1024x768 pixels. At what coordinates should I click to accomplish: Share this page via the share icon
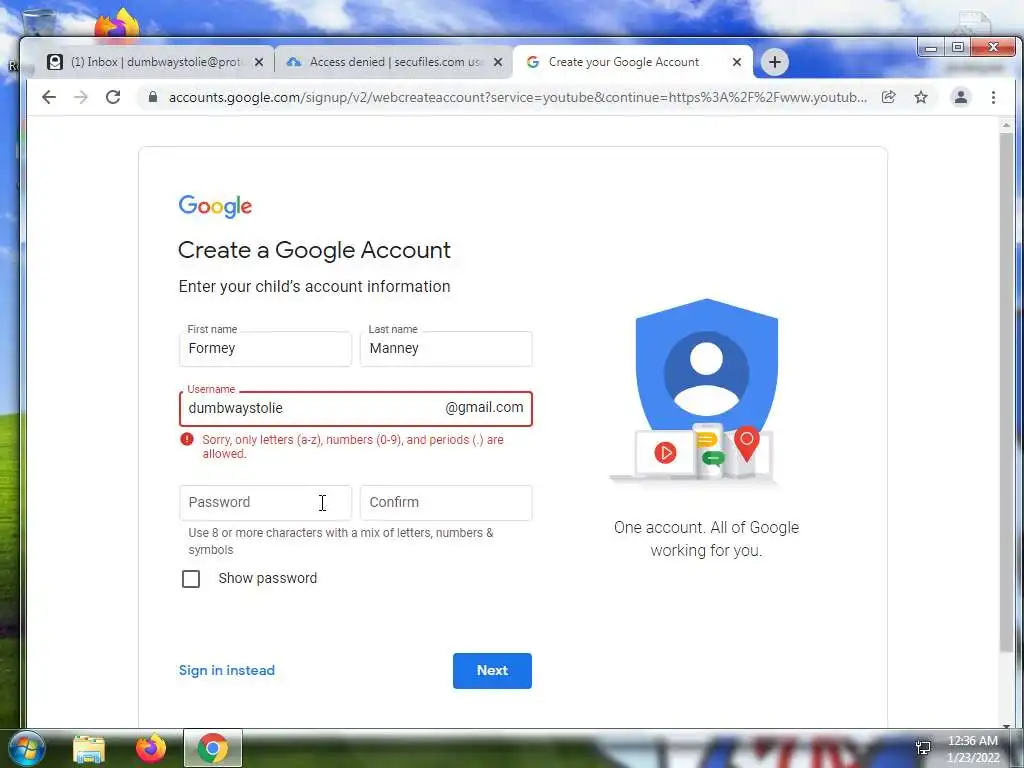point(888,97)
